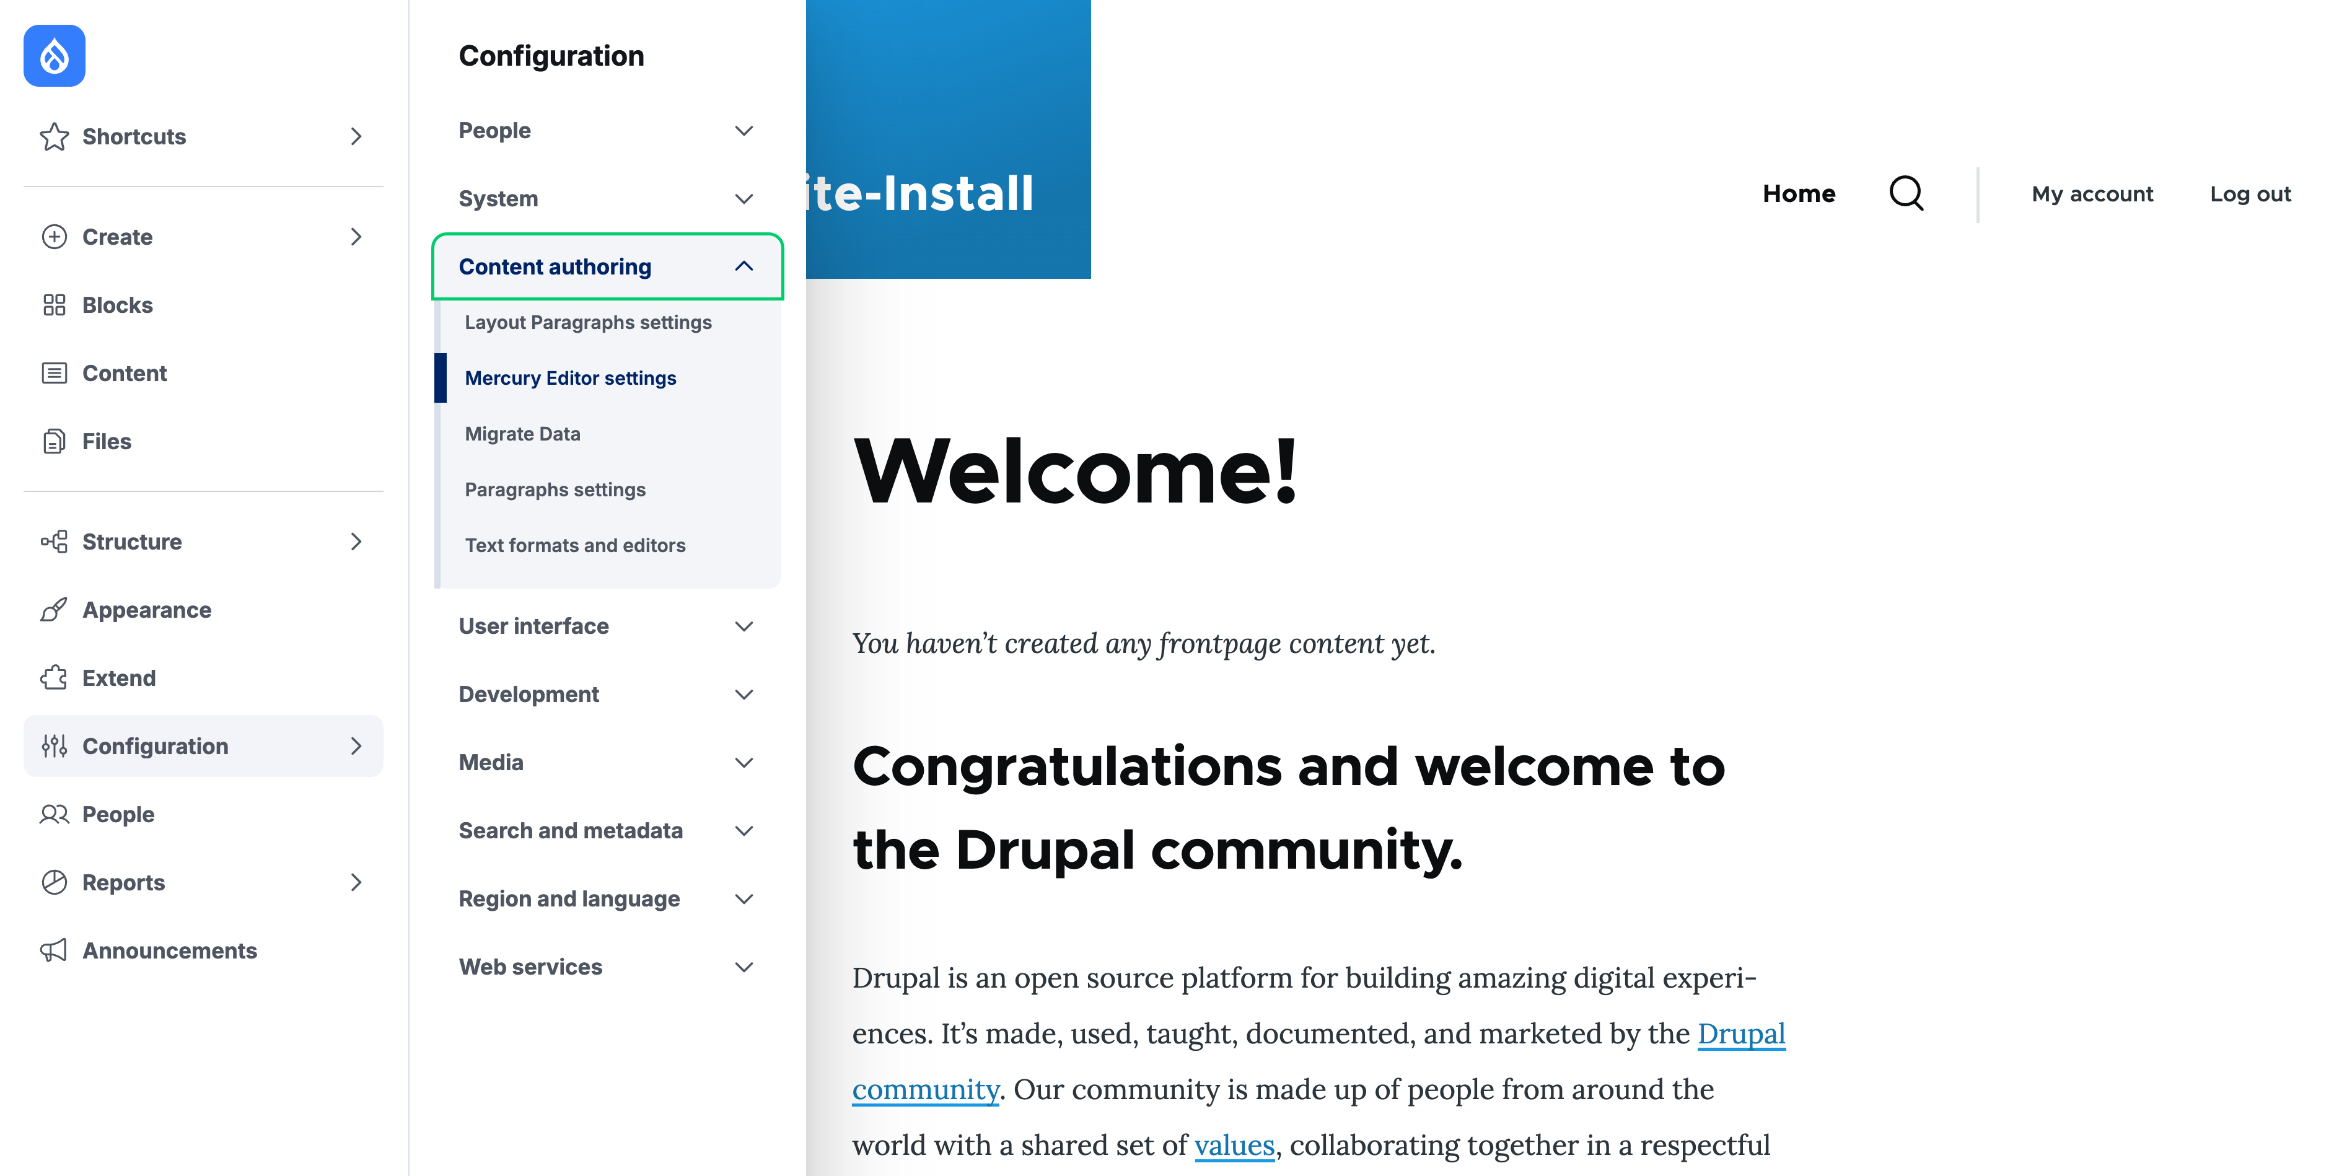Click the Appearance brush icon
The height and width of the screenshot is (1176, 2352).
(54, 610)
